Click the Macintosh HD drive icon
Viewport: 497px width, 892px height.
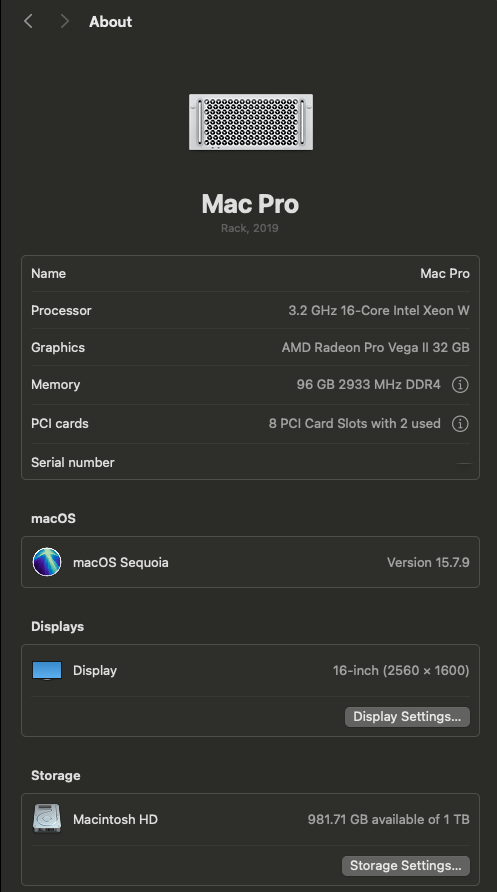pyautogui.click(x=47, y=819)
